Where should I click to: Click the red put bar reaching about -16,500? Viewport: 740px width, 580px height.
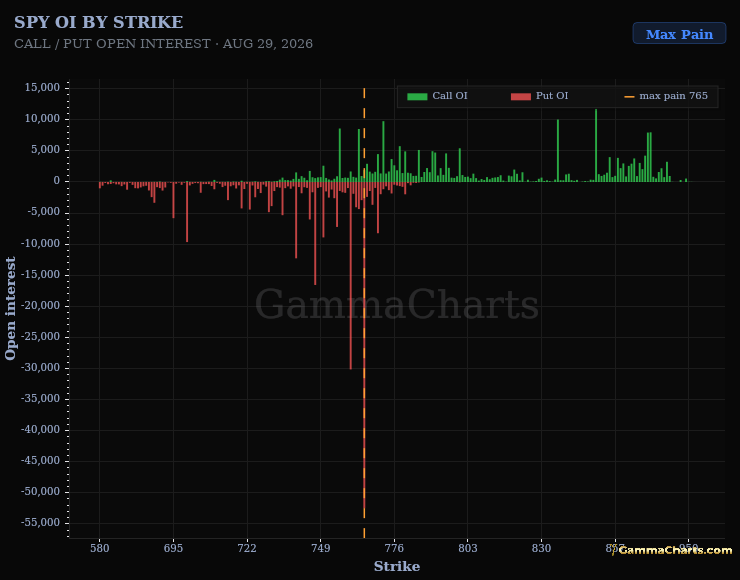315,233
